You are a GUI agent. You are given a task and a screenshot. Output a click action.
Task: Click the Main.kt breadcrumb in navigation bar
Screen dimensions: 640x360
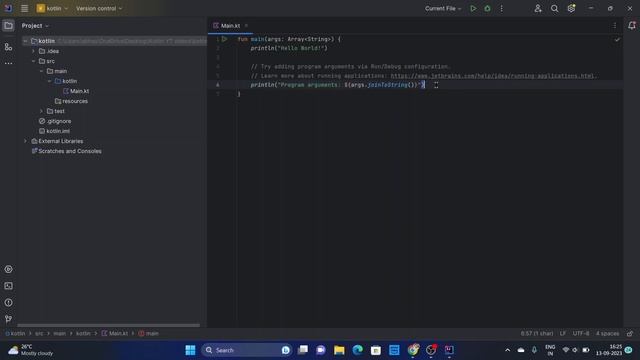point(115,333)
